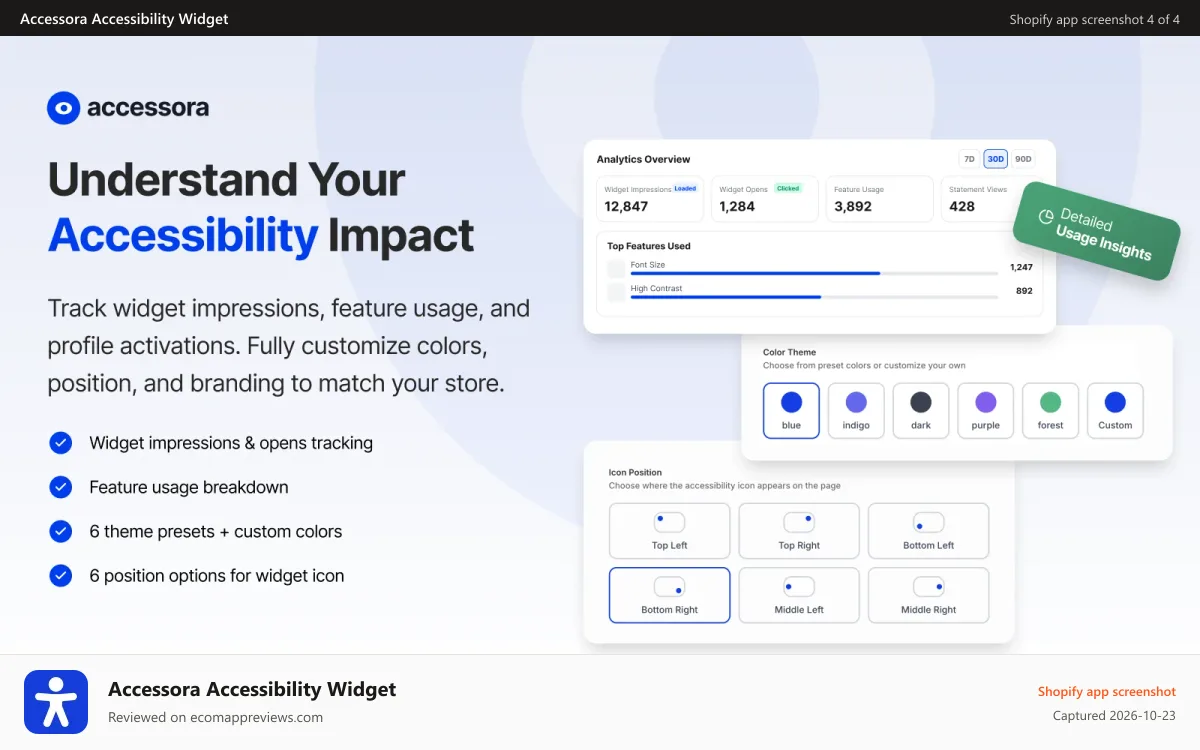The width and height of the screenshot is (1200, 750).
Task: Click the 428 statement views value
Action: (x=962, y=207)
